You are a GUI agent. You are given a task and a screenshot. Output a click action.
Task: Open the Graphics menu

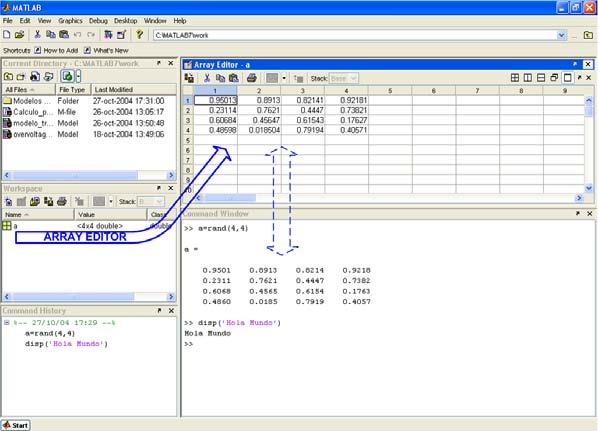[70, 21]
